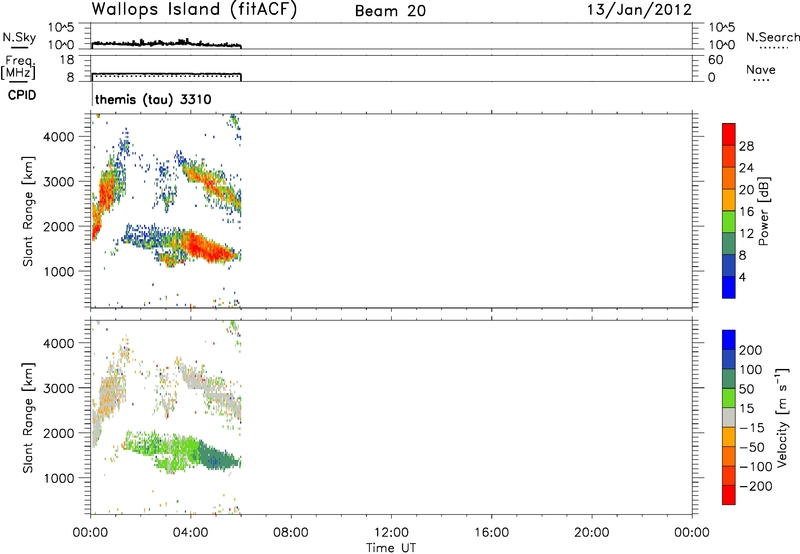
Task: Click the blue bottom of the power colorbar
Action: 729,287
